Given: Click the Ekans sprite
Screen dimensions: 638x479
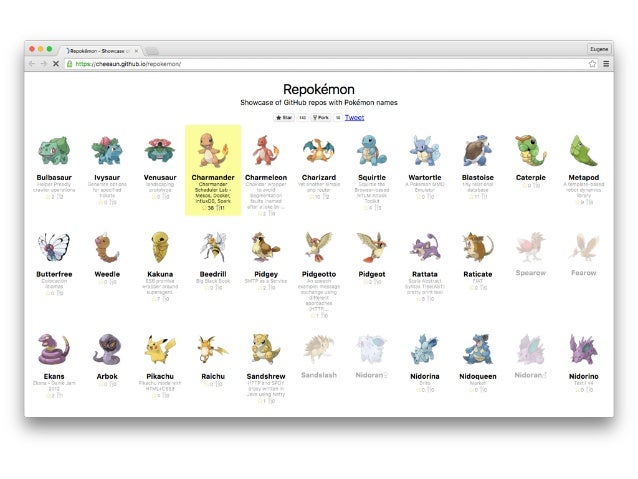Looking at the screenshot, I should pyautogui.click(x=54, y=349).
